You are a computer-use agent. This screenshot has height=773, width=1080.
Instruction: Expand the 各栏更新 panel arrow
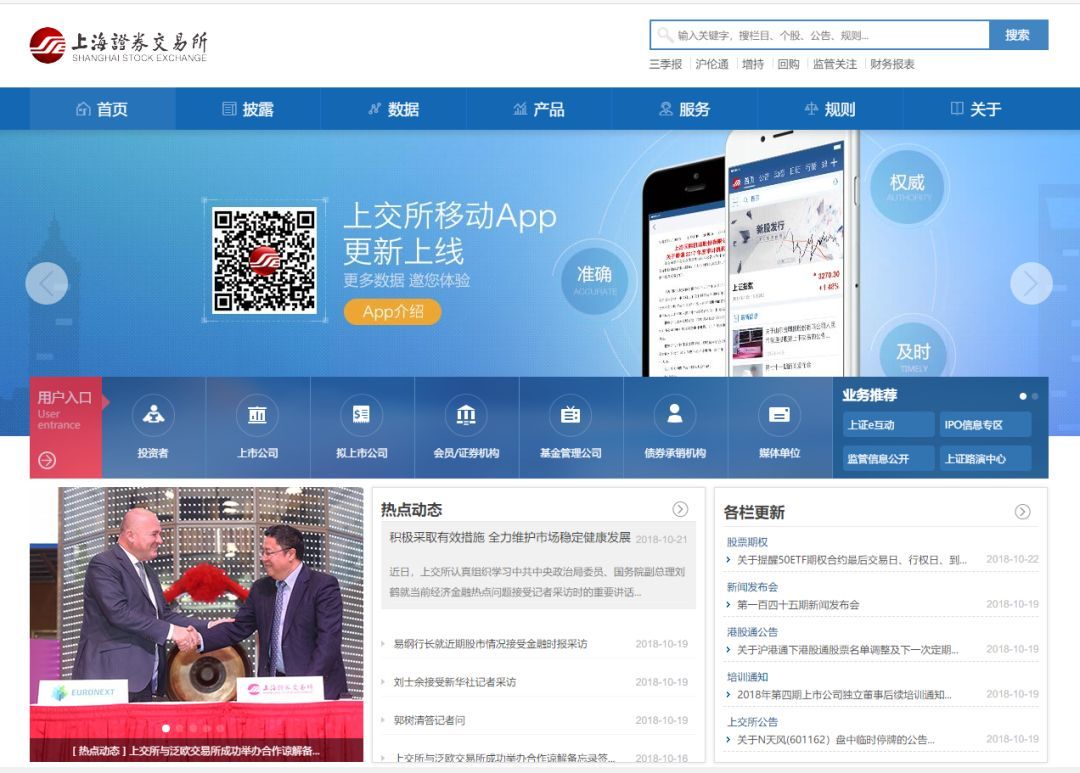coord(1022,509)
